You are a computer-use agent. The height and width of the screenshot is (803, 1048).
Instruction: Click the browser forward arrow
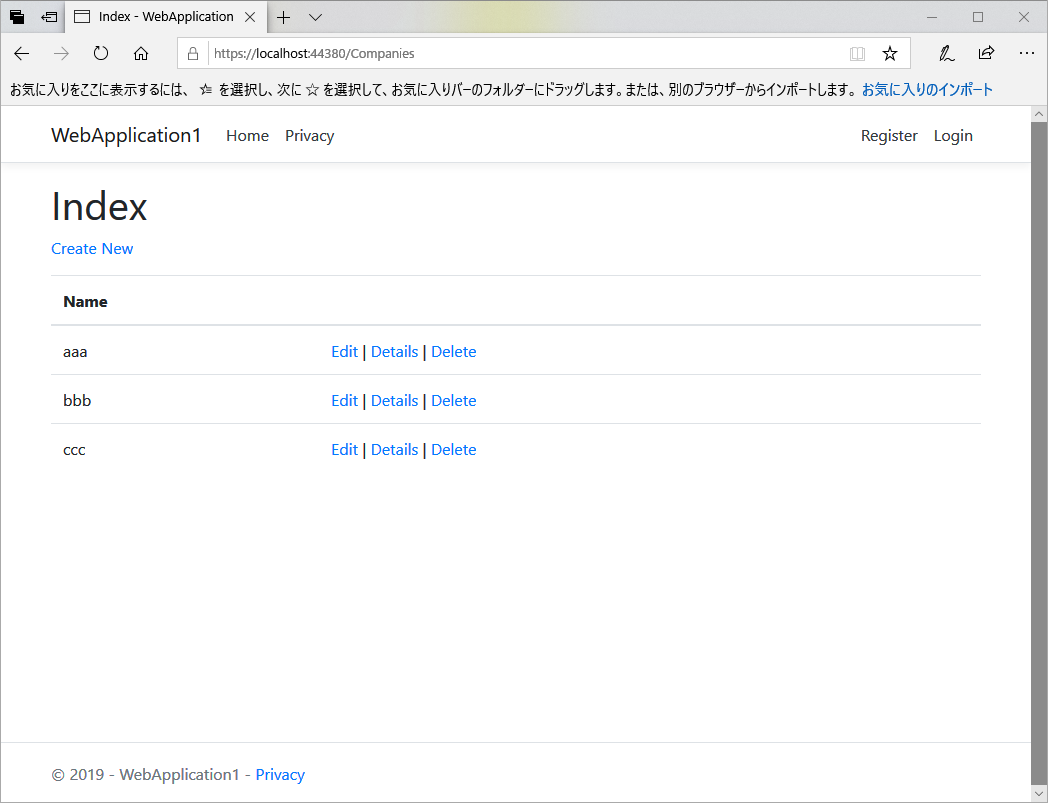[61, 53]
